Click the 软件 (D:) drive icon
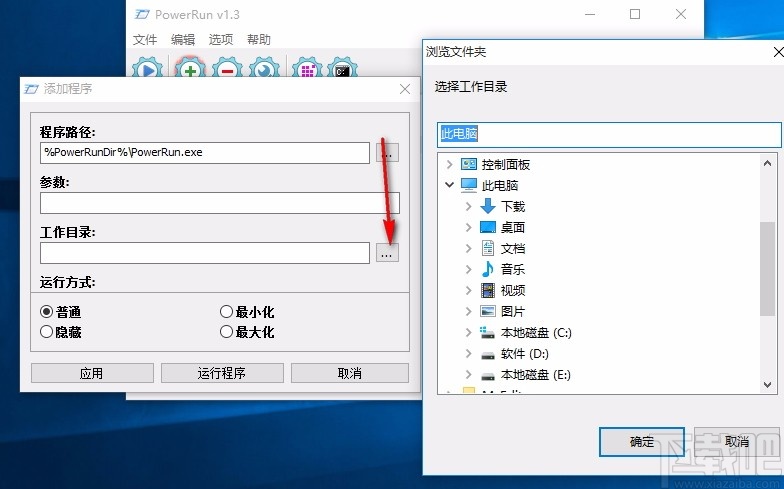The height and width of the screenshot is (489, 784). click(488, 354)
